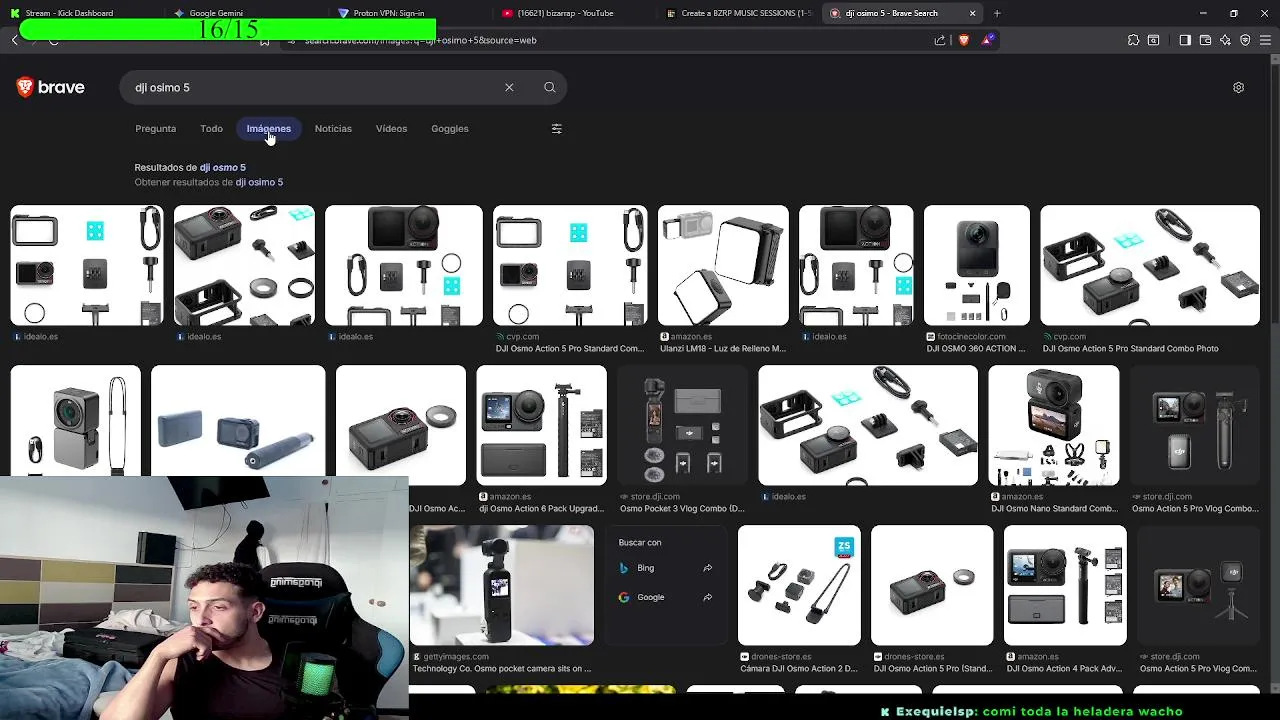Open the Cámara DJI Osmo Action 2 image
The width and height of the screenshot is (1280, 720).
click(x=799, y=585)
